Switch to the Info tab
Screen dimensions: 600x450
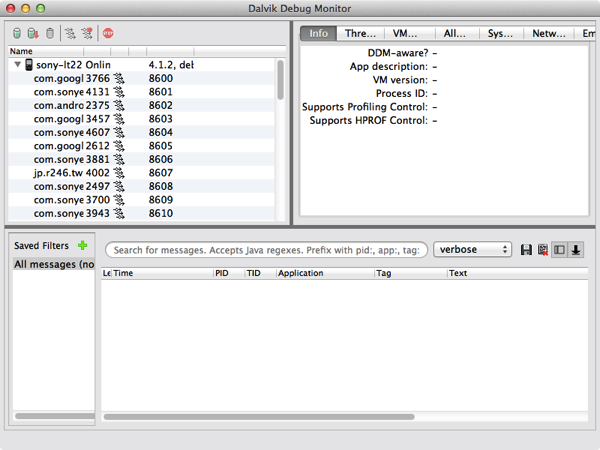tap(318, 33)
